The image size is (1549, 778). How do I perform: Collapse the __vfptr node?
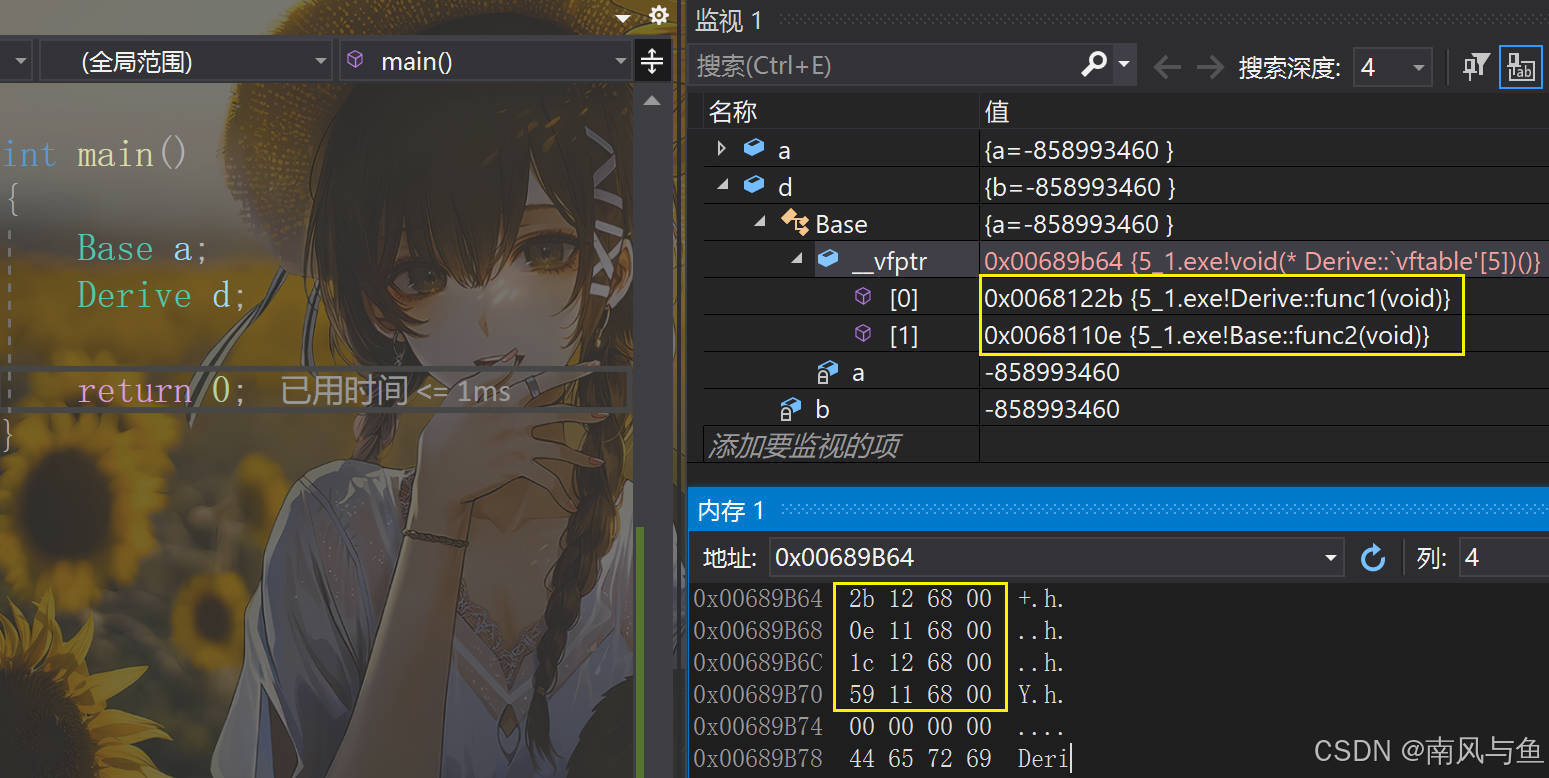797,260
